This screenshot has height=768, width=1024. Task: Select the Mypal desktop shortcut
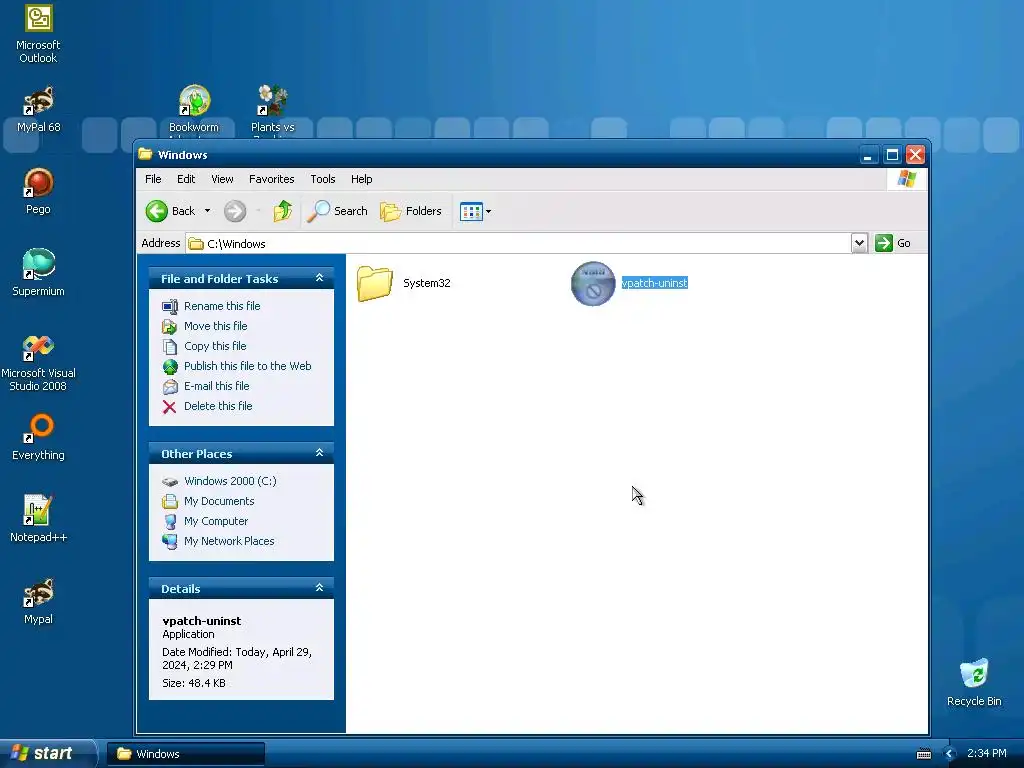click(x=38, y=601)
